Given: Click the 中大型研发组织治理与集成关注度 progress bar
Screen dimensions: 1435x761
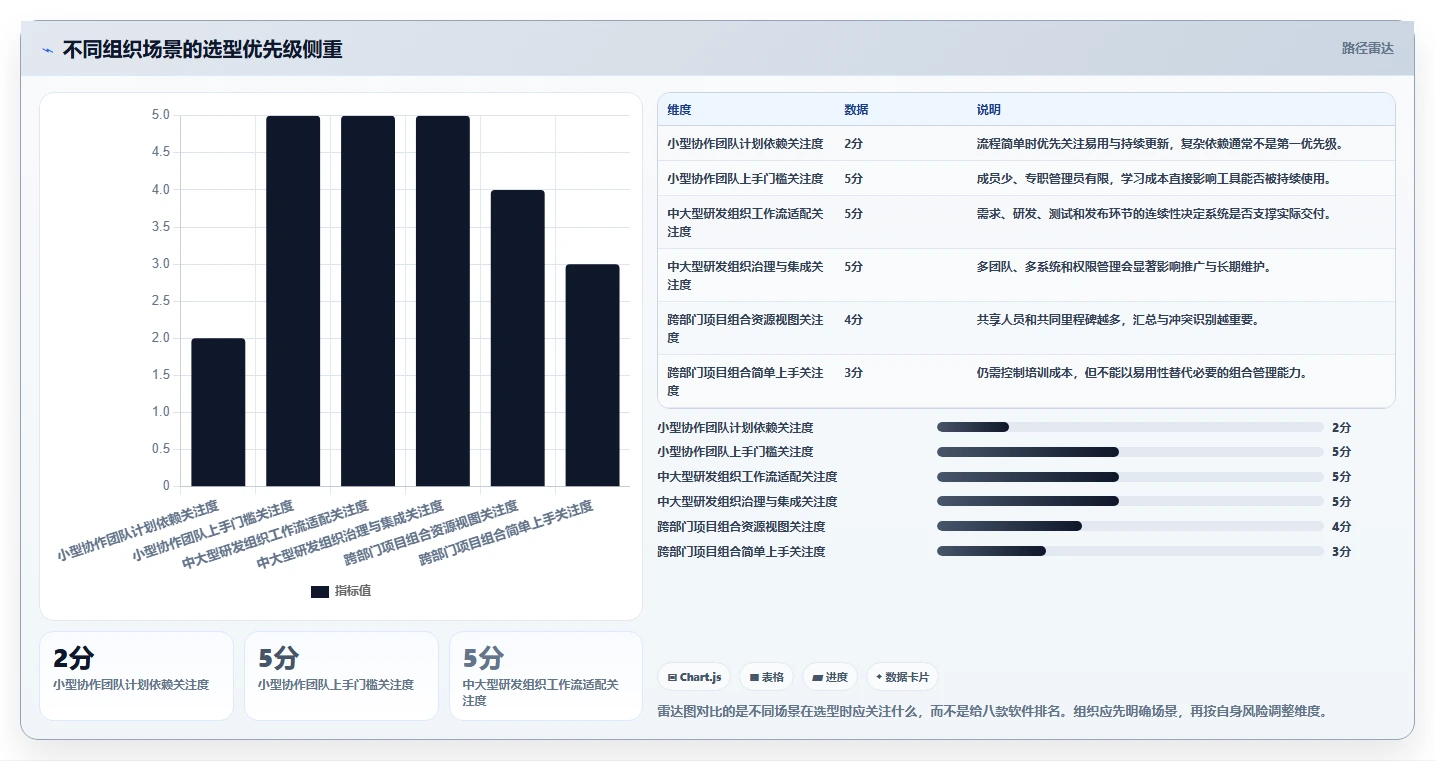Looking at the screenshot, I should pyautogui.click(x=1130, y=502).
